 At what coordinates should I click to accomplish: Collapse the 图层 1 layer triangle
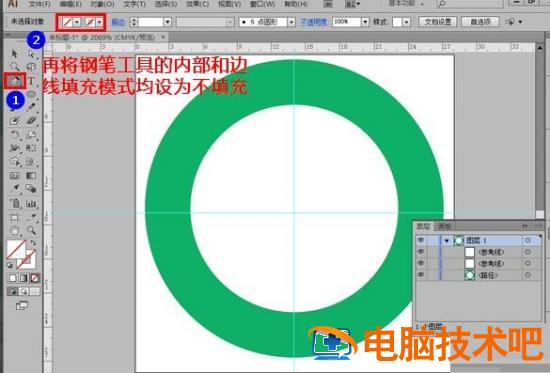447,241
